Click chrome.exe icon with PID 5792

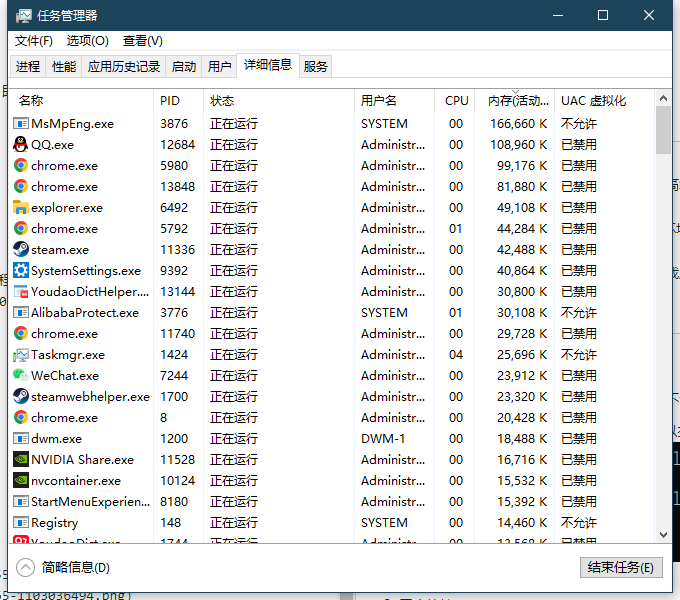click(x=20, y=228)
